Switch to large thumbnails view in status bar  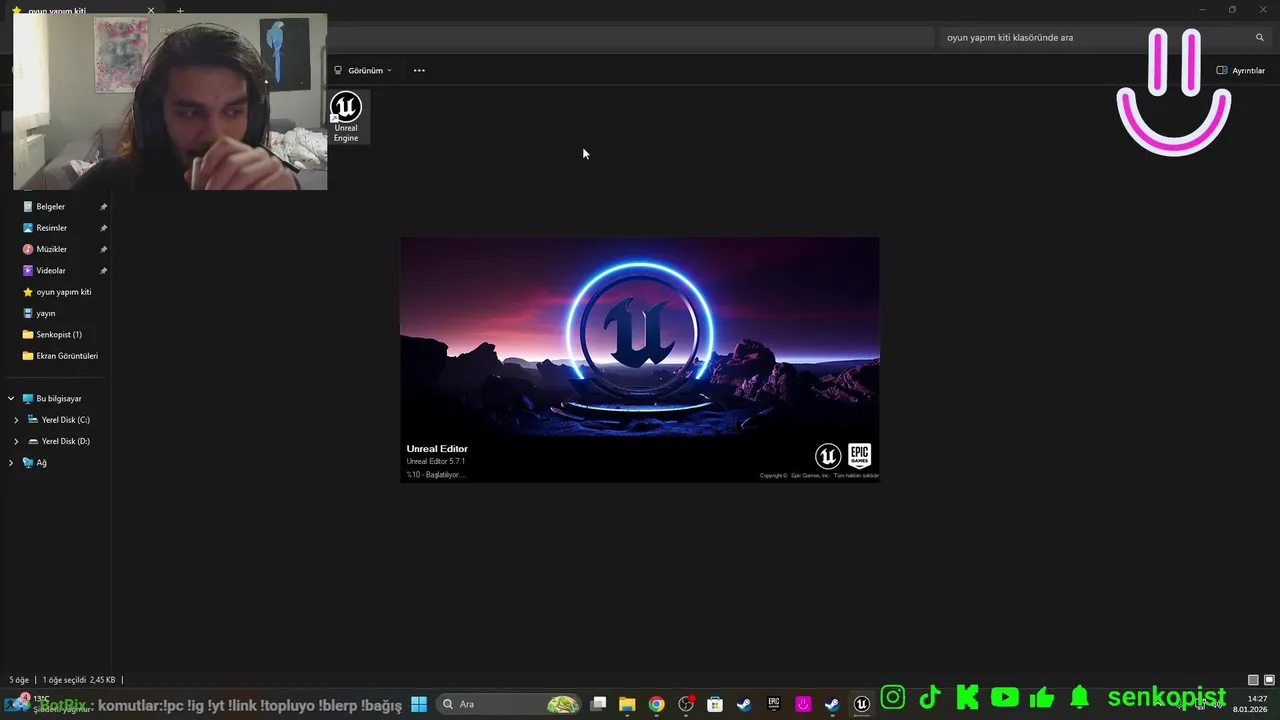[x=1268, y=680]
